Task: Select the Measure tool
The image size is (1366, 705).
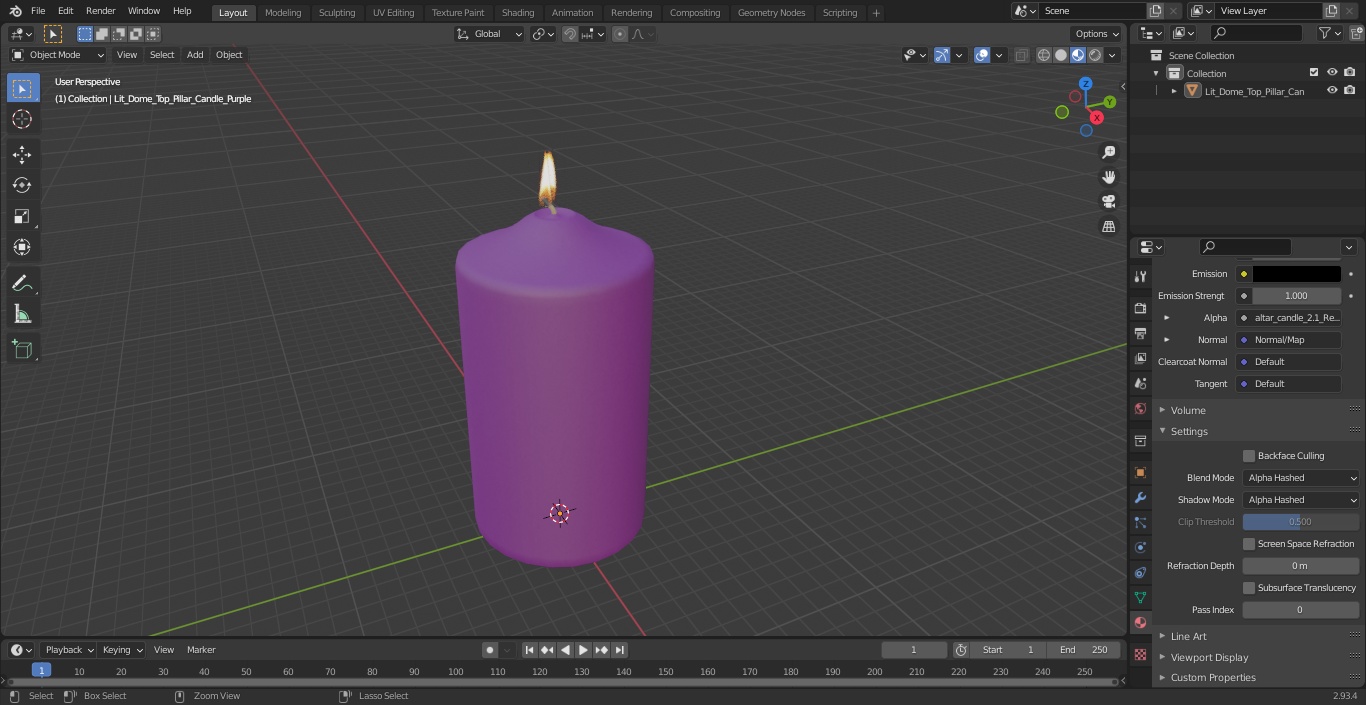Action: click(22, 314)
